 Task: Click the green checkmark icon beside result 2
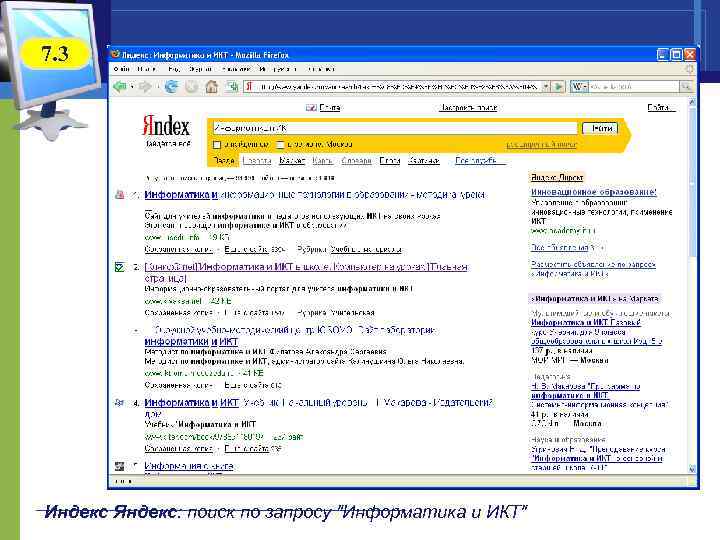119,267
